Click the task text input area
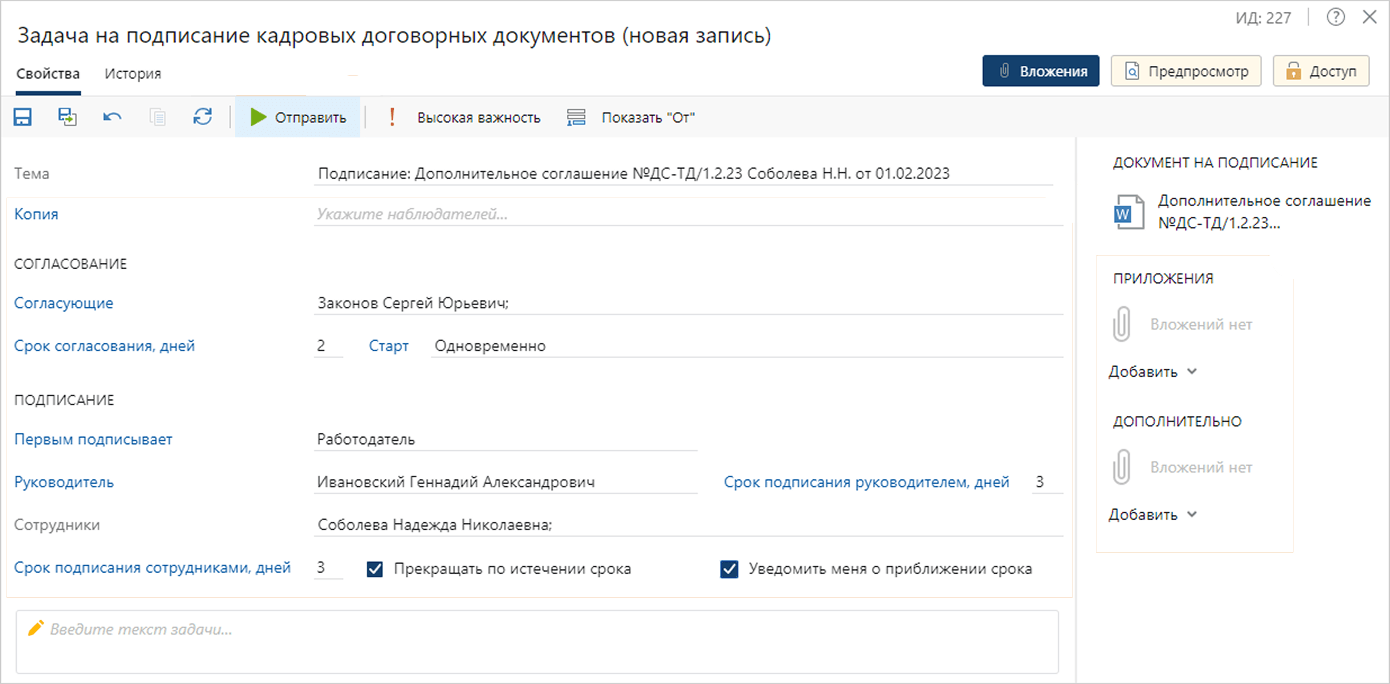This screenshot has width=1390, height=684. (537, 641)
